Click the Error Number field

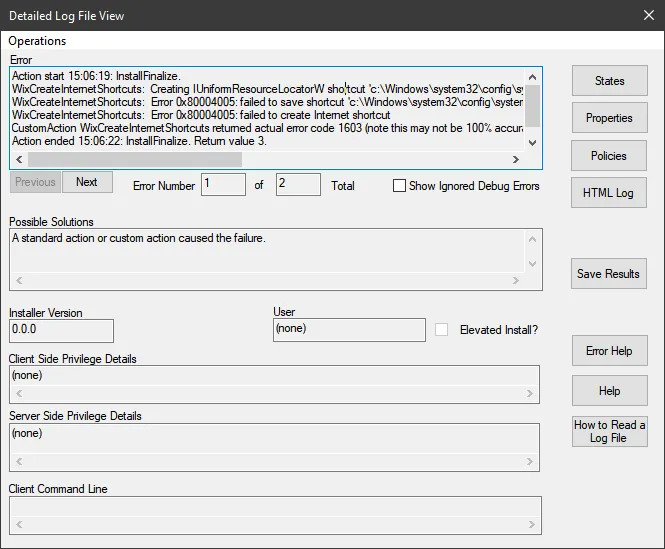[x=223, y=185]
